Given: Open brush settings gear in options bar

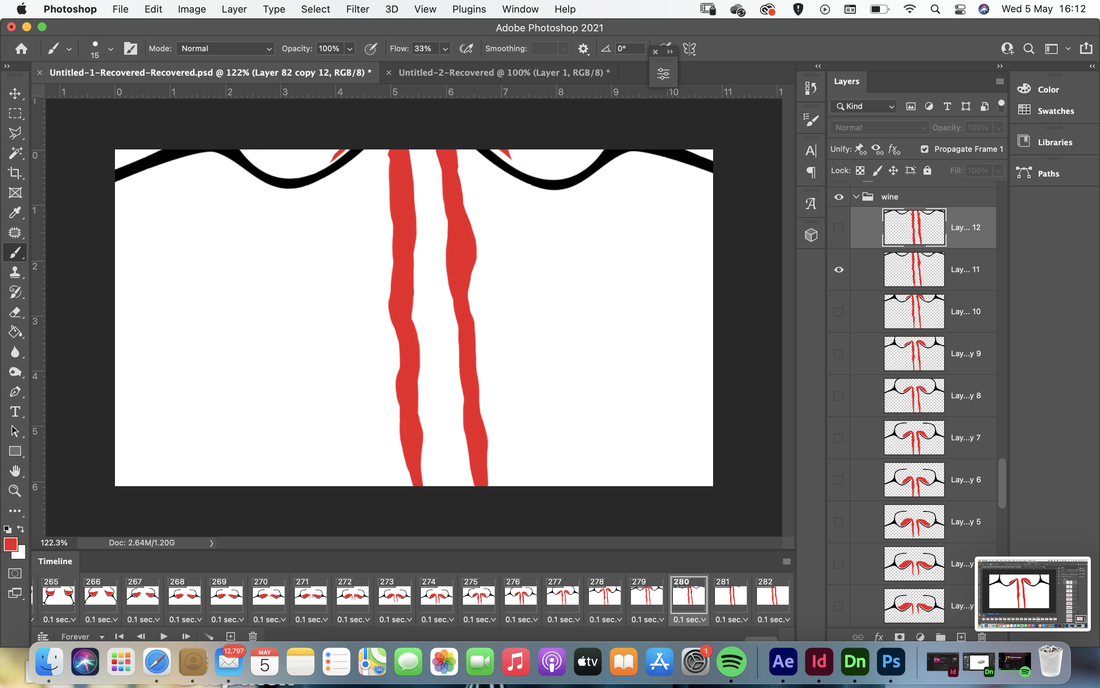Looking at the screenshot, I should [583, 48].
